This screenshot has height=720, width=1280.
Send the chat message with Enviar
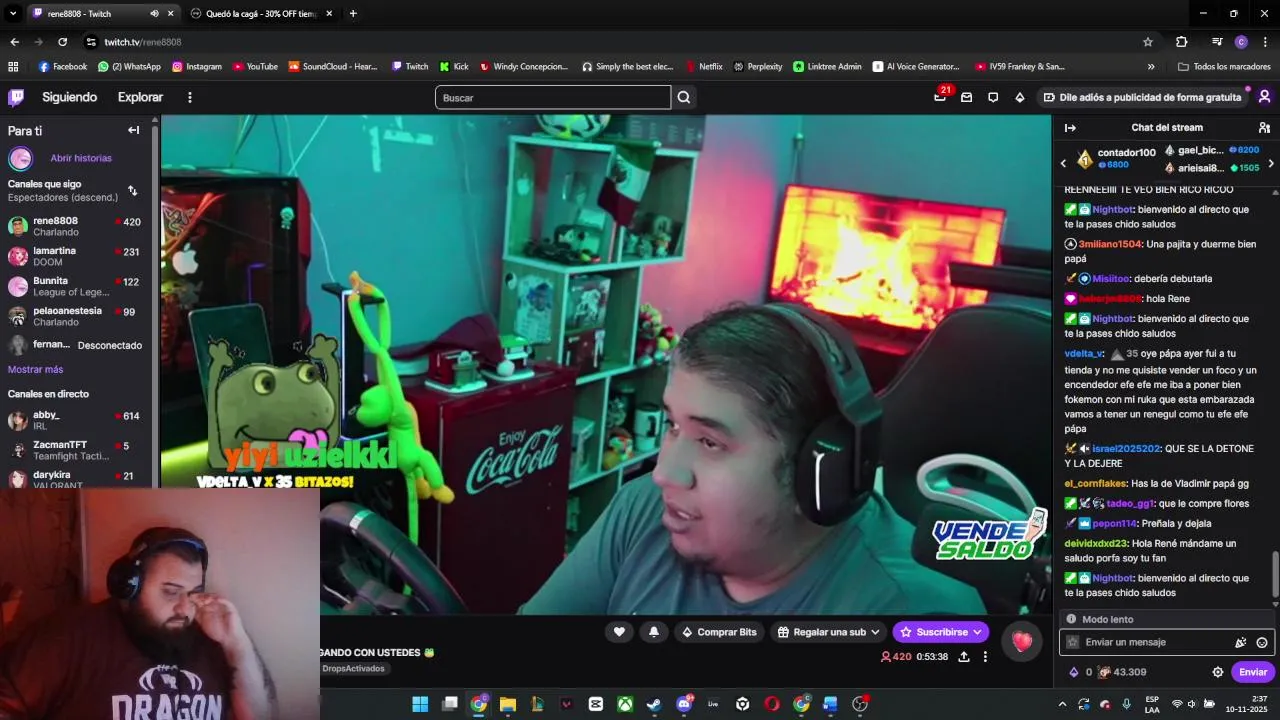(x=1253, y=672)
